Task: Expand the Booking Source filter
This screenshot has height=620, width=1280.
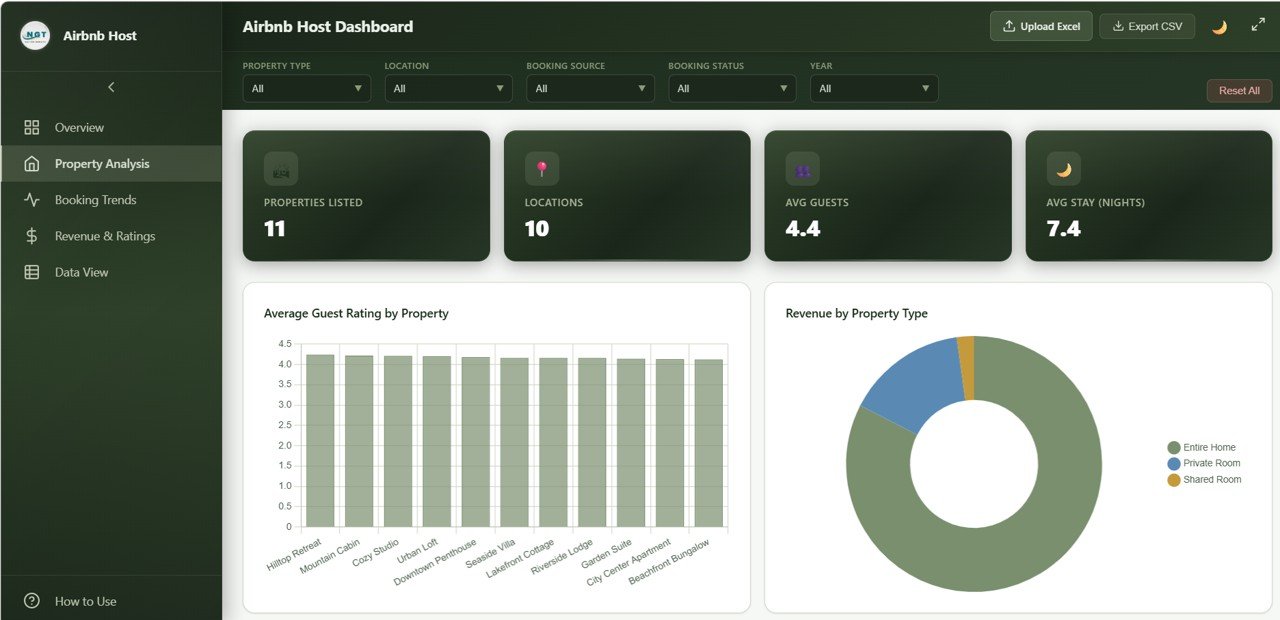Action: coord(590,89)
